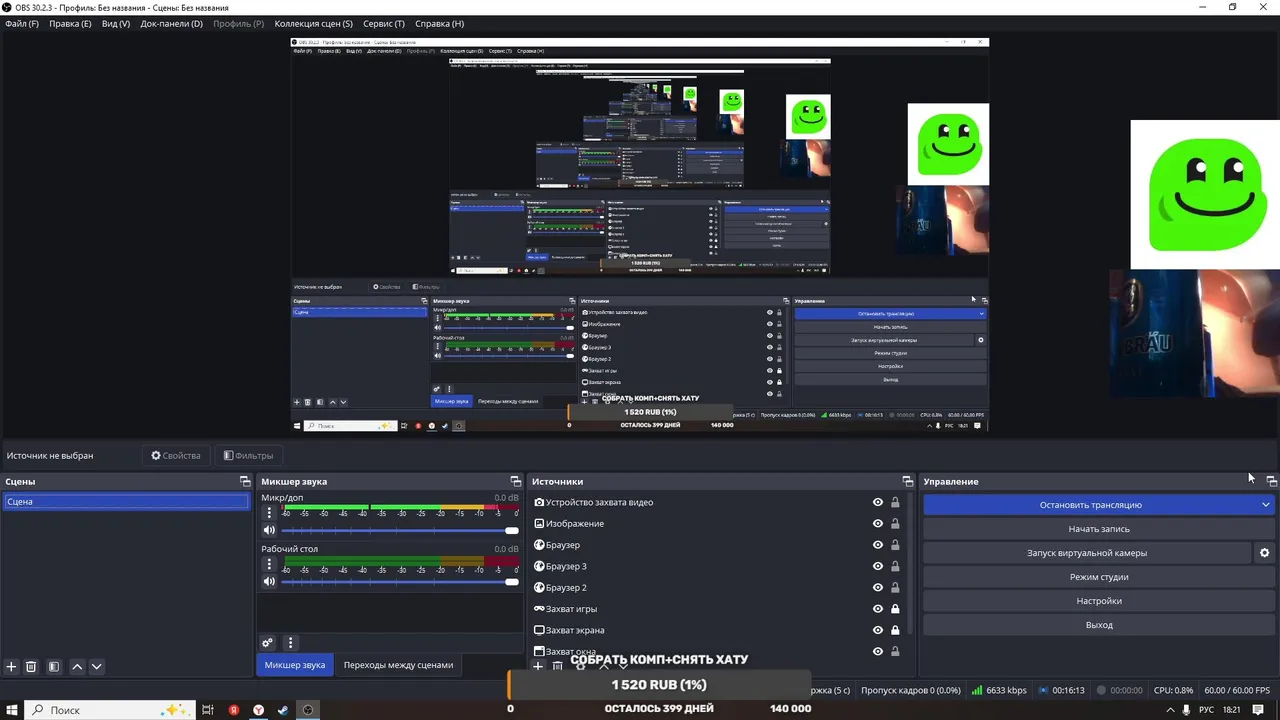1280x720 pixels.
Task: Start recording with Начать запись
Action: (x=1099, y=529)
